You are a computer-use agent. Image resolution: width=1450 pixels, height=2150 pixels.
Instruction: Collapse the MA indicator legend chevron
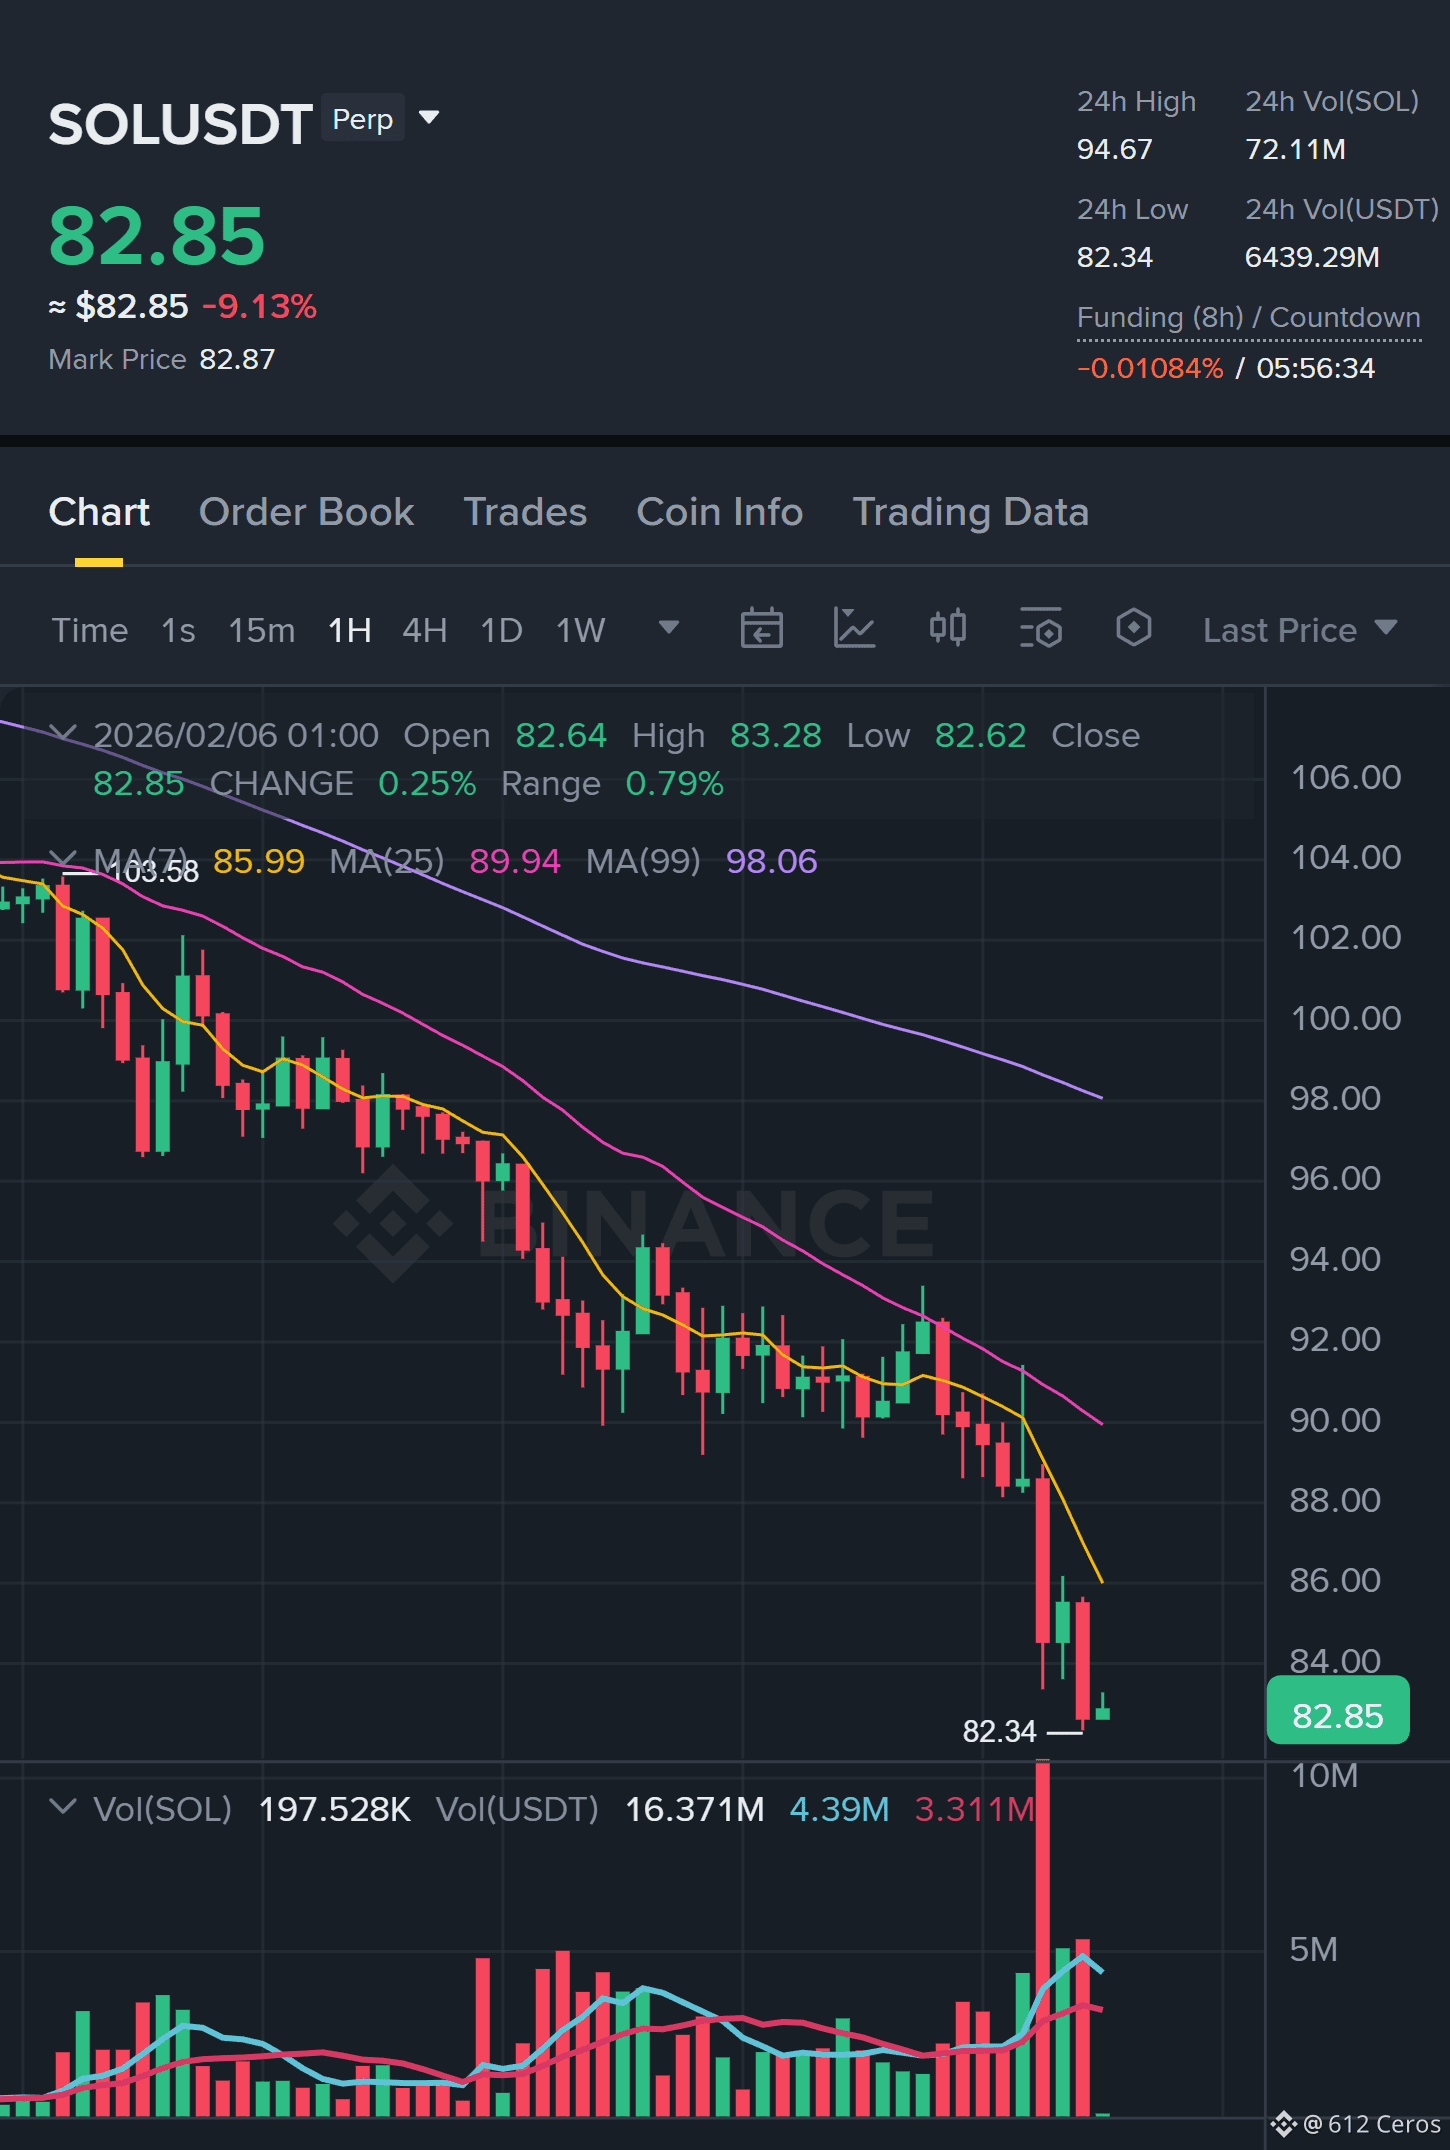pos(63,858)
